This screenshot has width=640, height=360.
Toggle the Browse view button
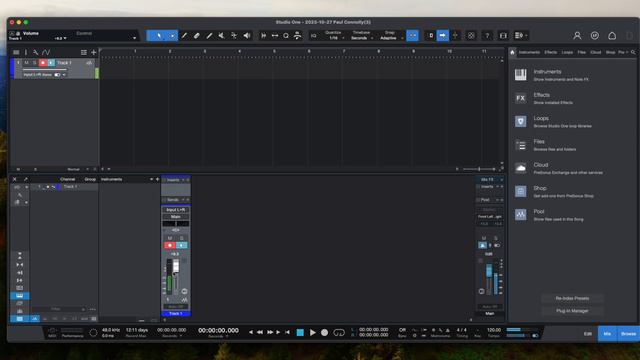coord(628,333)
